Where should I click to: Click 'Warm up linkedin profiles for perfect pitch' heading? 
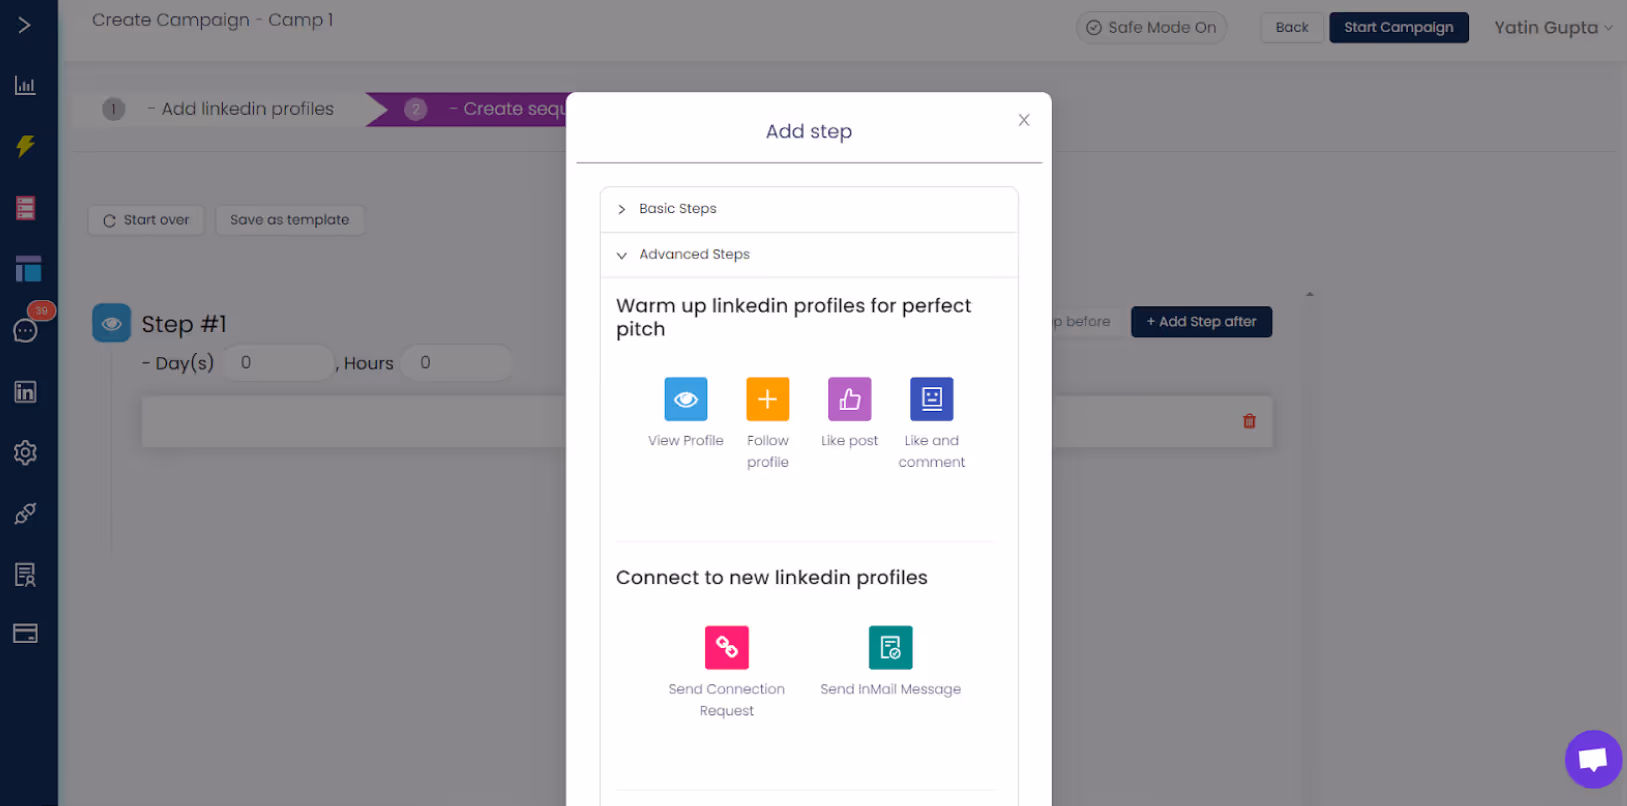(794, 317)
